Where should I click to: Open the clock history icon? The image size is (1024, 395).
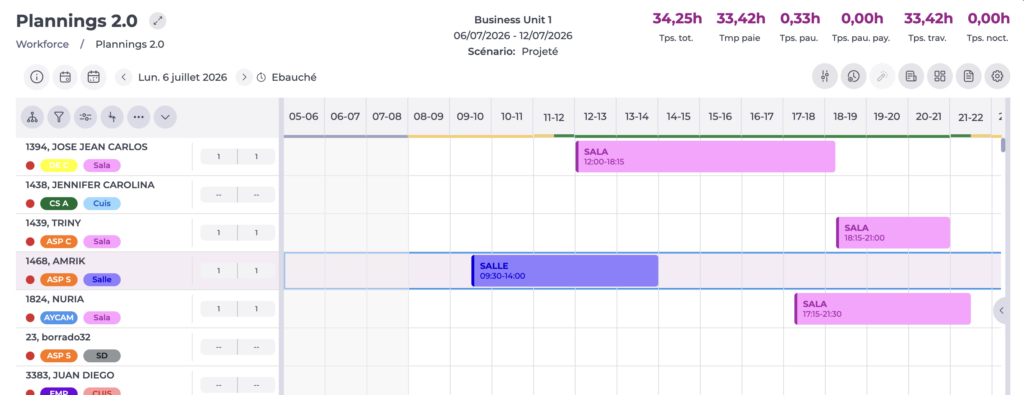coord(853,76)
